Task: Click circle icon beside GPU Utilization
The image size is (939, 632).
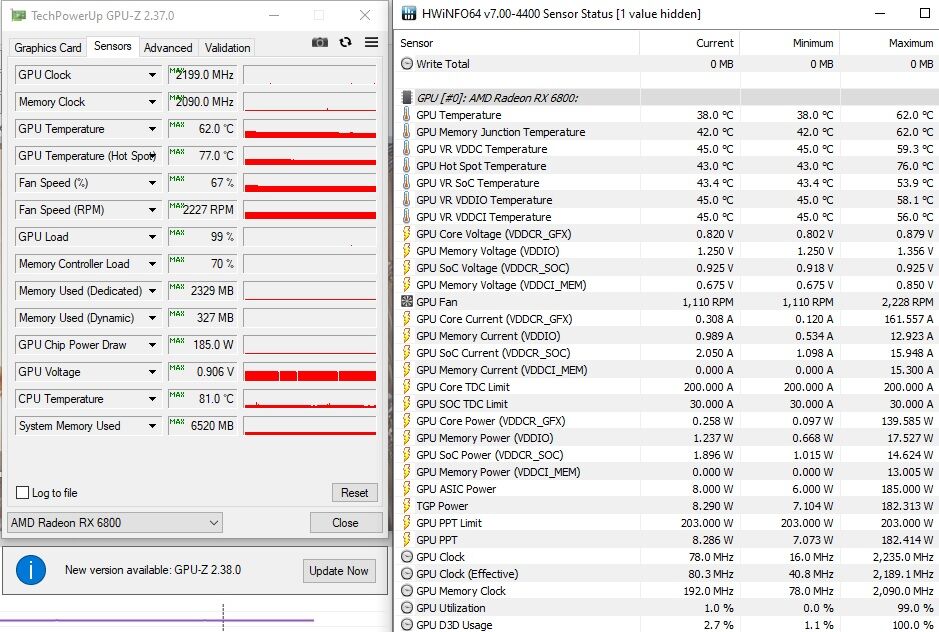Action: tap(407, 607)
